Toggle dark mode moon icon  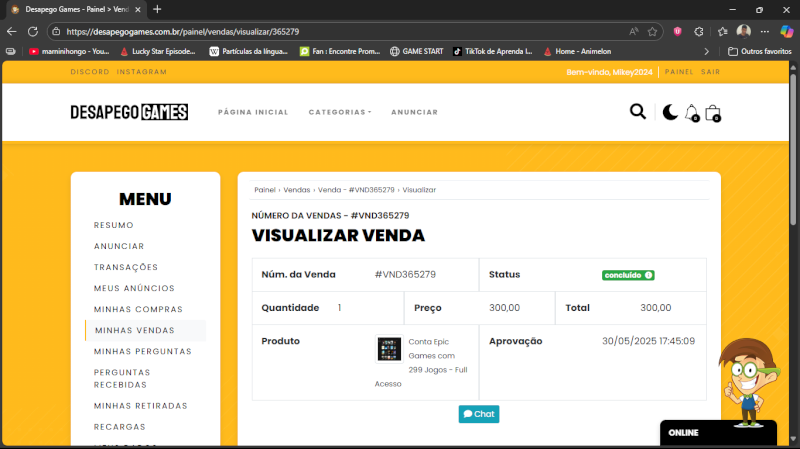[670, 112]
